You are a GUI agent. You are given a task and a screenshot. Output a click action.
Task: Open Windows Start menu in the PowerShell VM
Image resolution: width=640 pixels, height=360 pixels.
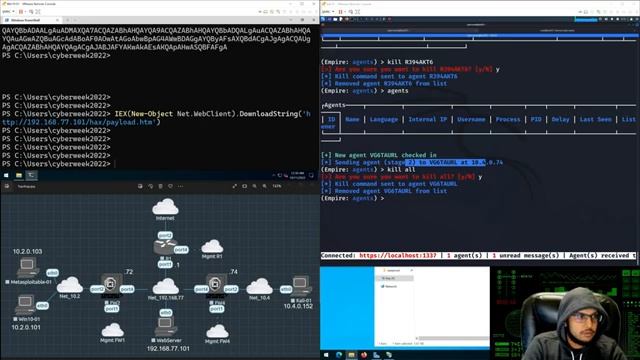[6, 175]
